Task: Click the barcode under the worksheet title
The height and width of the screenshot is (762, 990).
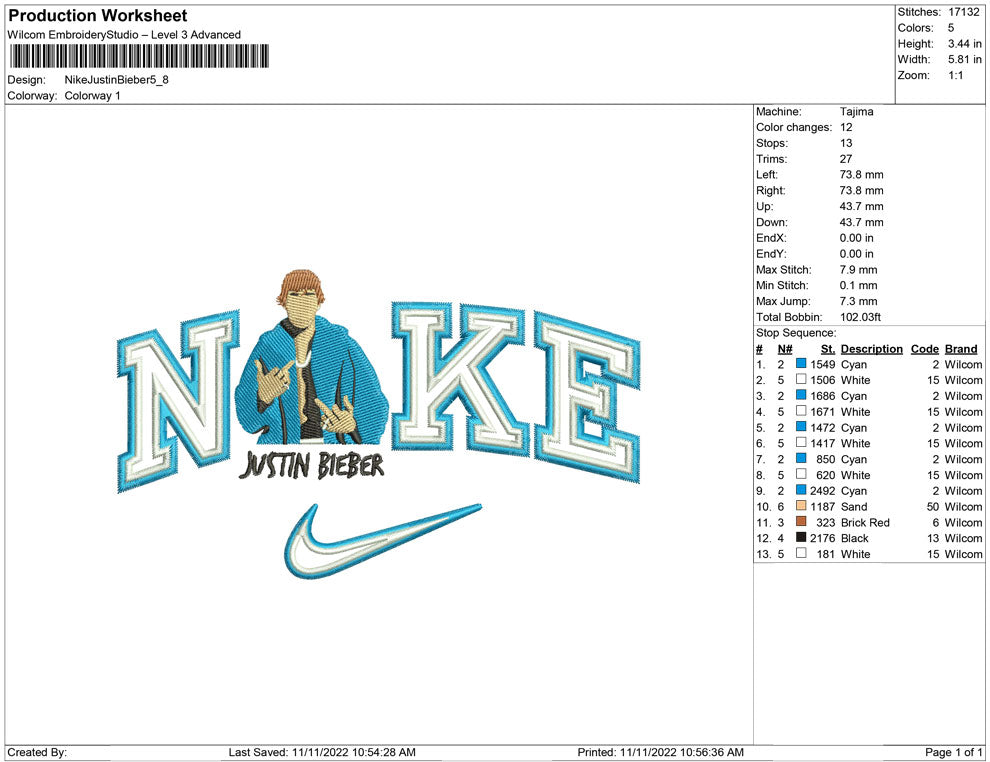Action: click(138, 56)
